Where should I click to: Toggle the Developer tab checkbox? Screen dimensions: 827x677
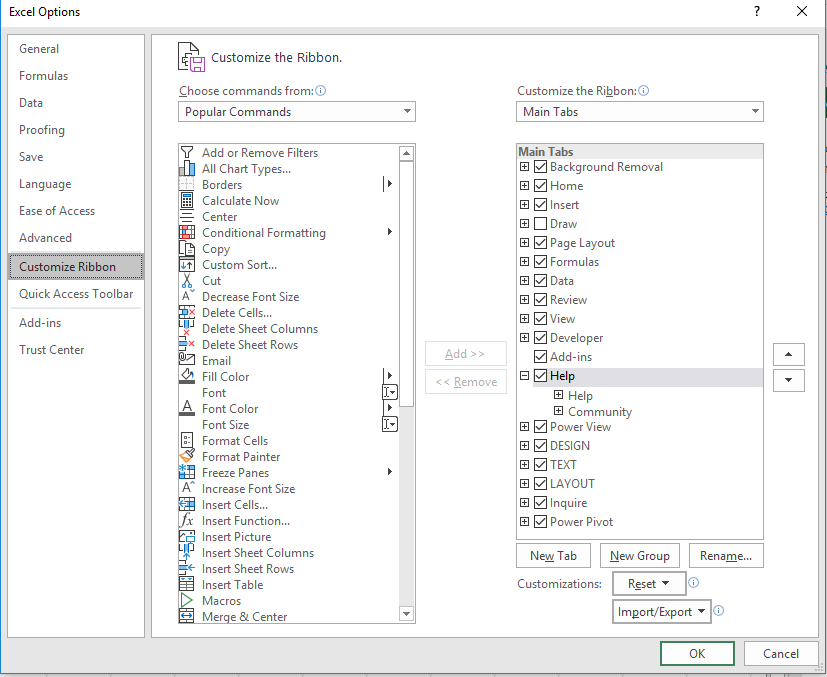coord(540,337)
